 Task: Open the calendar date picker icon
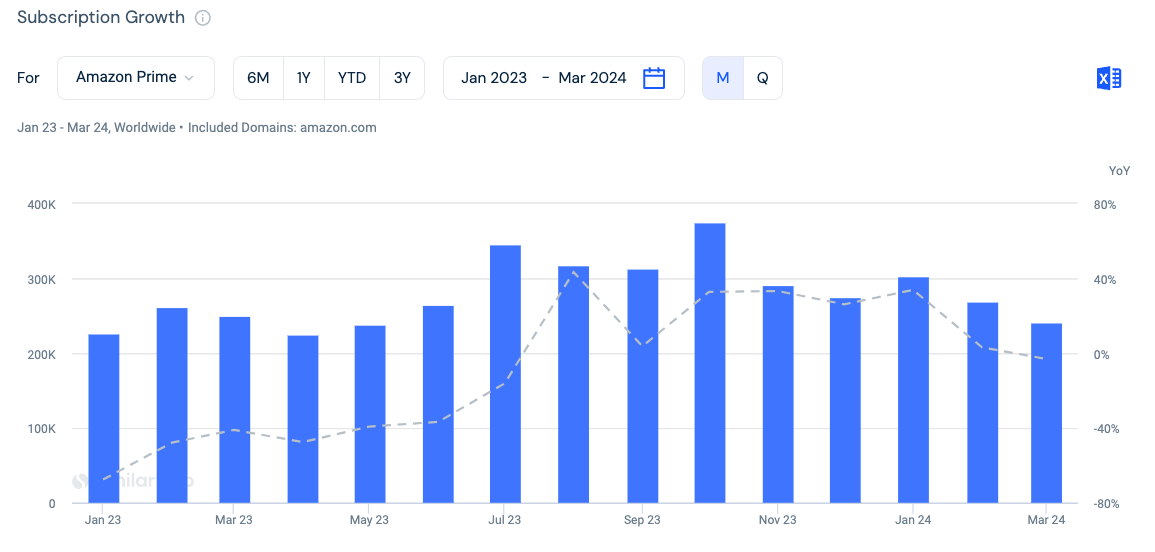click(654, 78)
